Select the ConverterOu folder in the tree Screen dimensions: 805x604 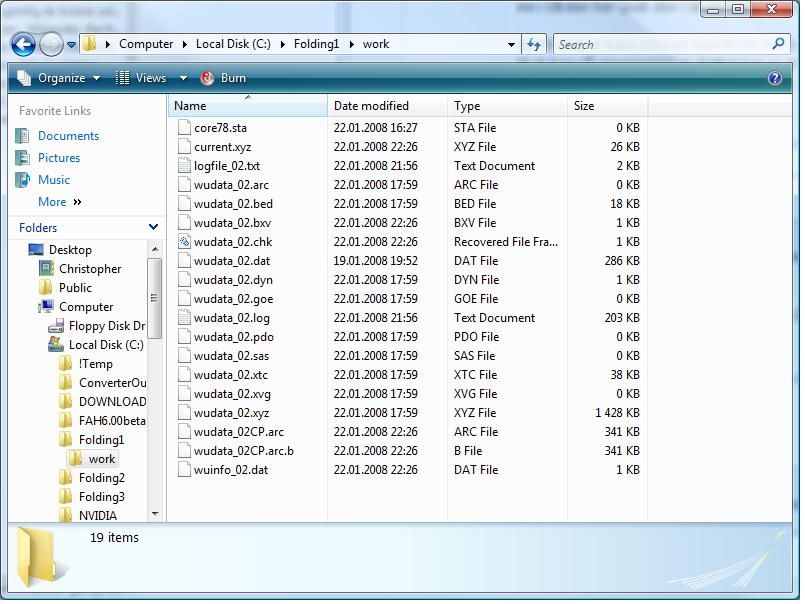pos(112,383)
